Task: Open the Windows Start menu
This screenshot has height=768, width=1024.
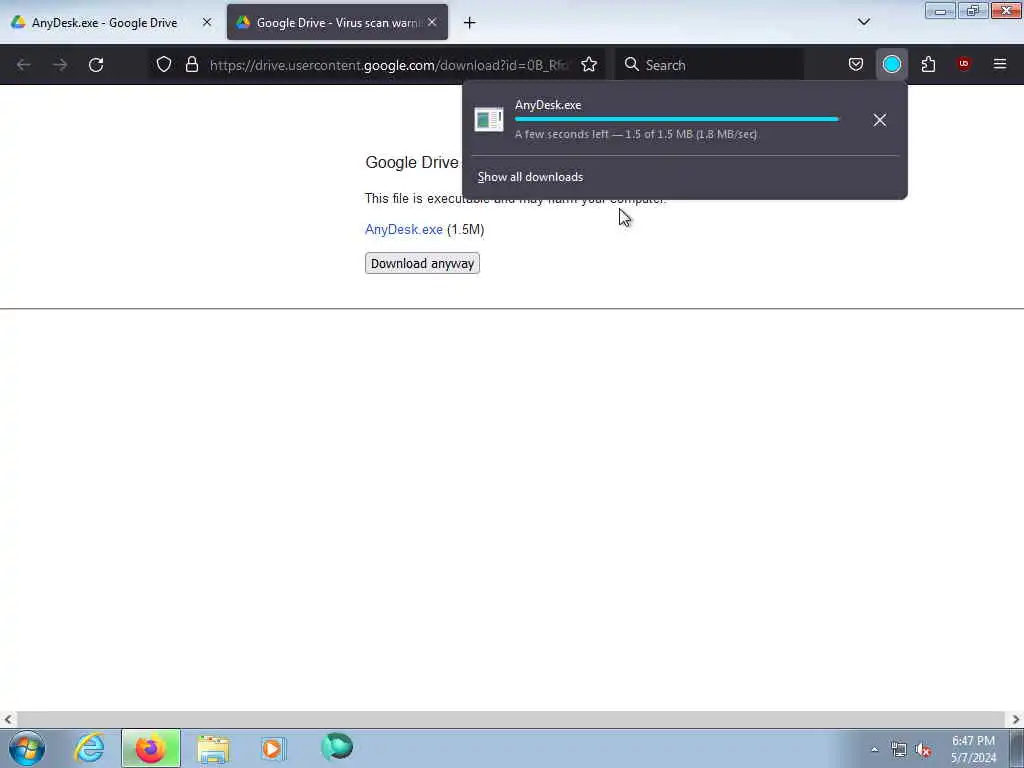Action: [x=27, y=748]
